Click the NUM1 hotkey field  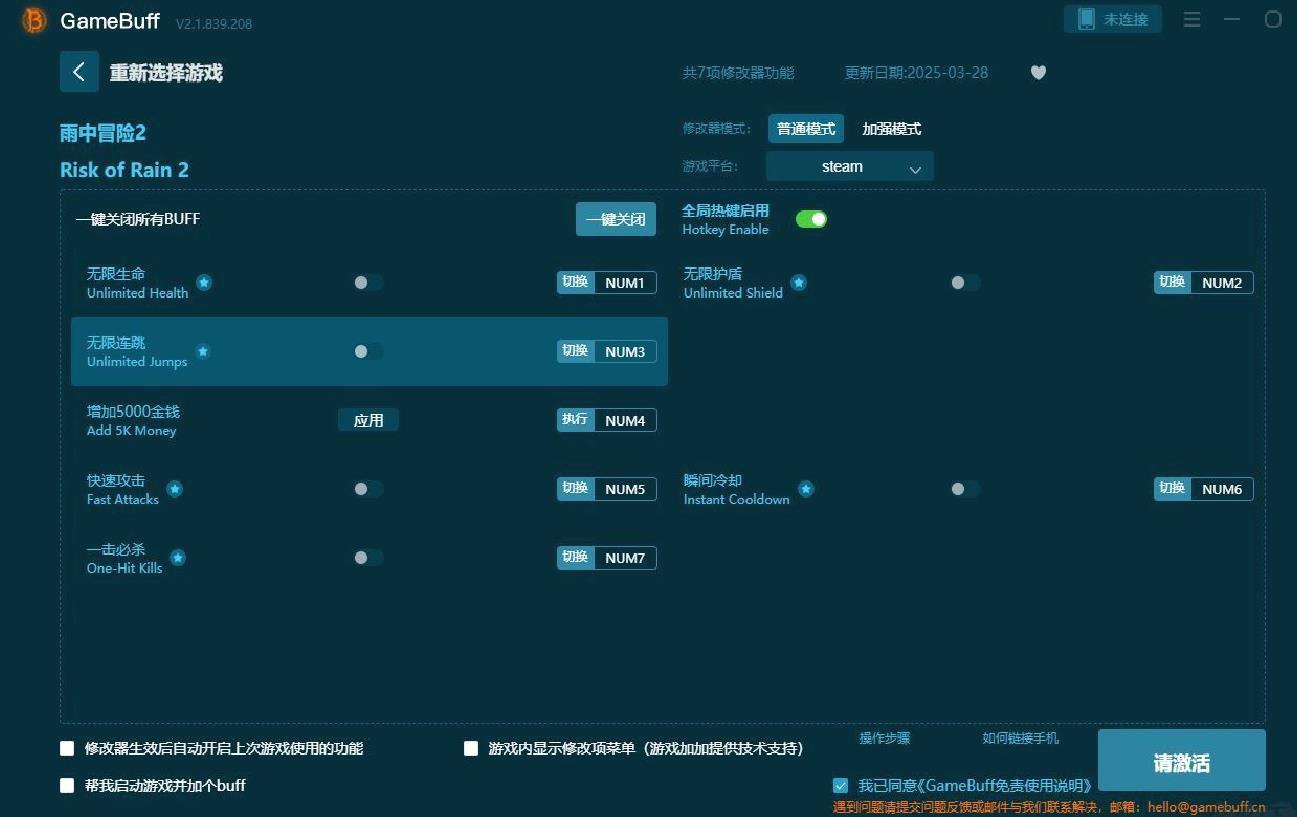click(x=625, y=283)
